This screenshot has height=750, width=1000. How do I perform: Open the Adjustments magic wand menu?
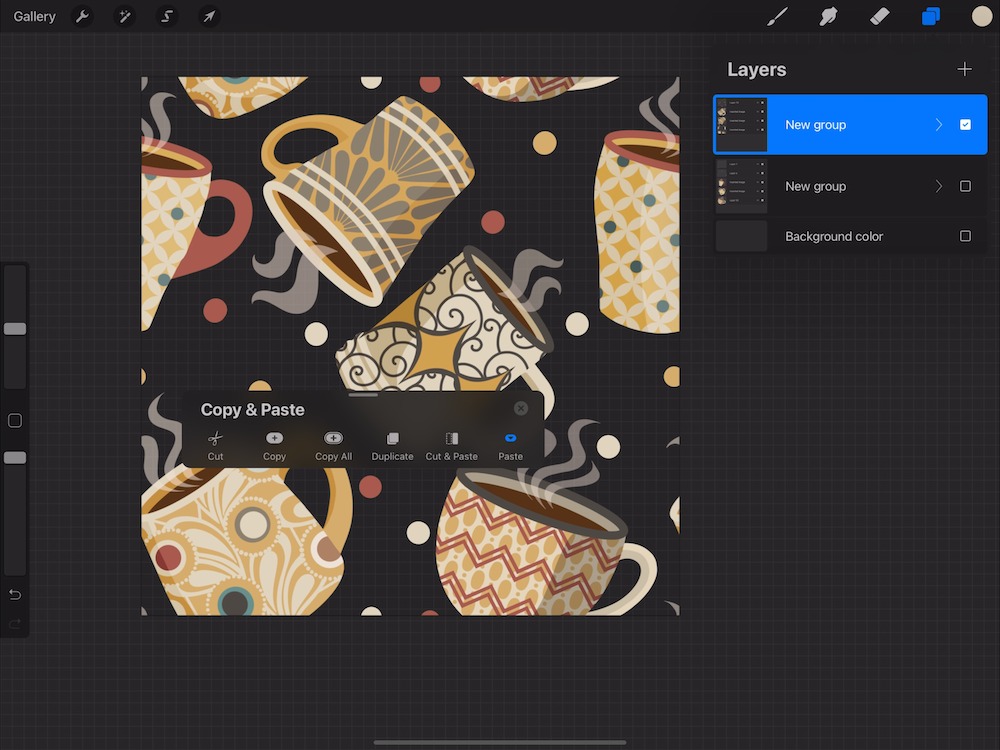click(x=125, y=16)
